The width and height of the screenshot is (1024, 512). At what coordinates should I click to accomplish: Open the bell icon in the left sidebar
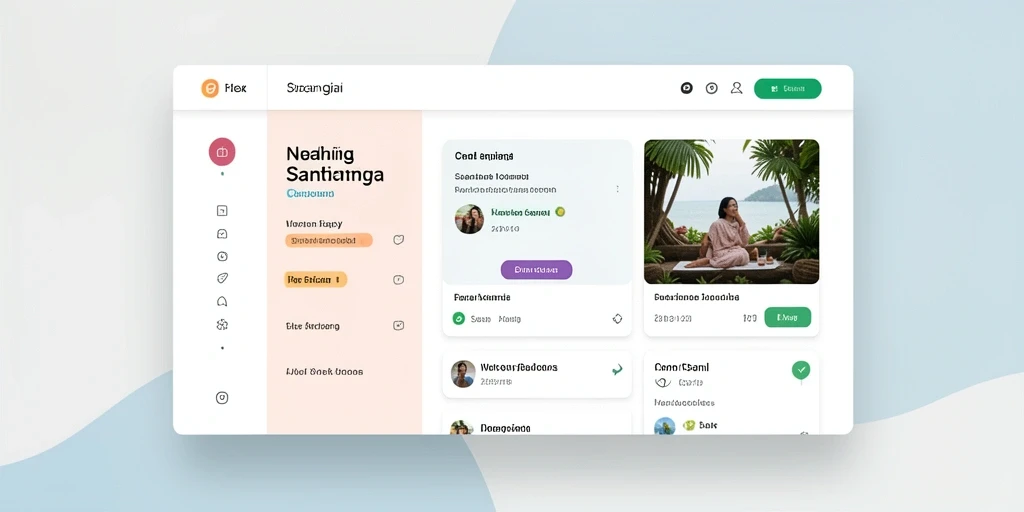click(x=222, y=301)
